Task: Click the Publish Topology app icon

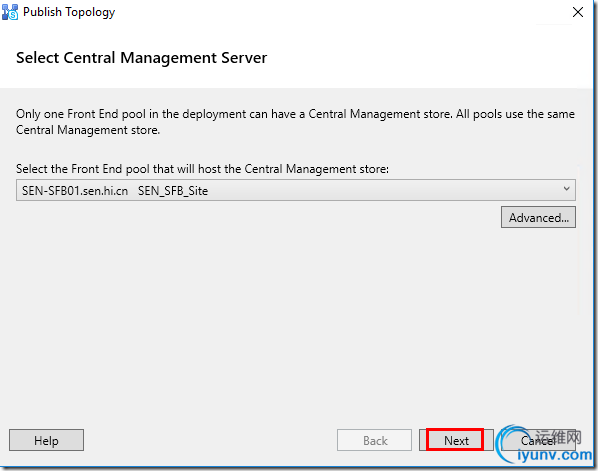Action: (x=10, y=12)
